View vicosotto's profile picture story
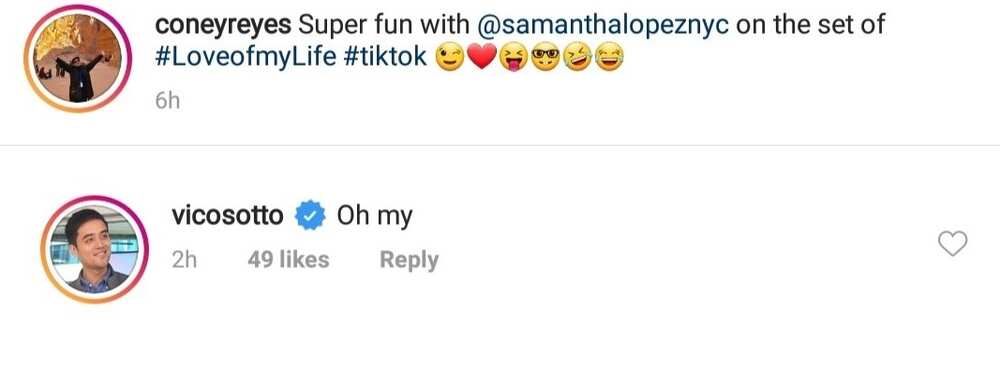Image resolution: width=1000 pixels, height=367 pixels. click(x=94, y=249)
